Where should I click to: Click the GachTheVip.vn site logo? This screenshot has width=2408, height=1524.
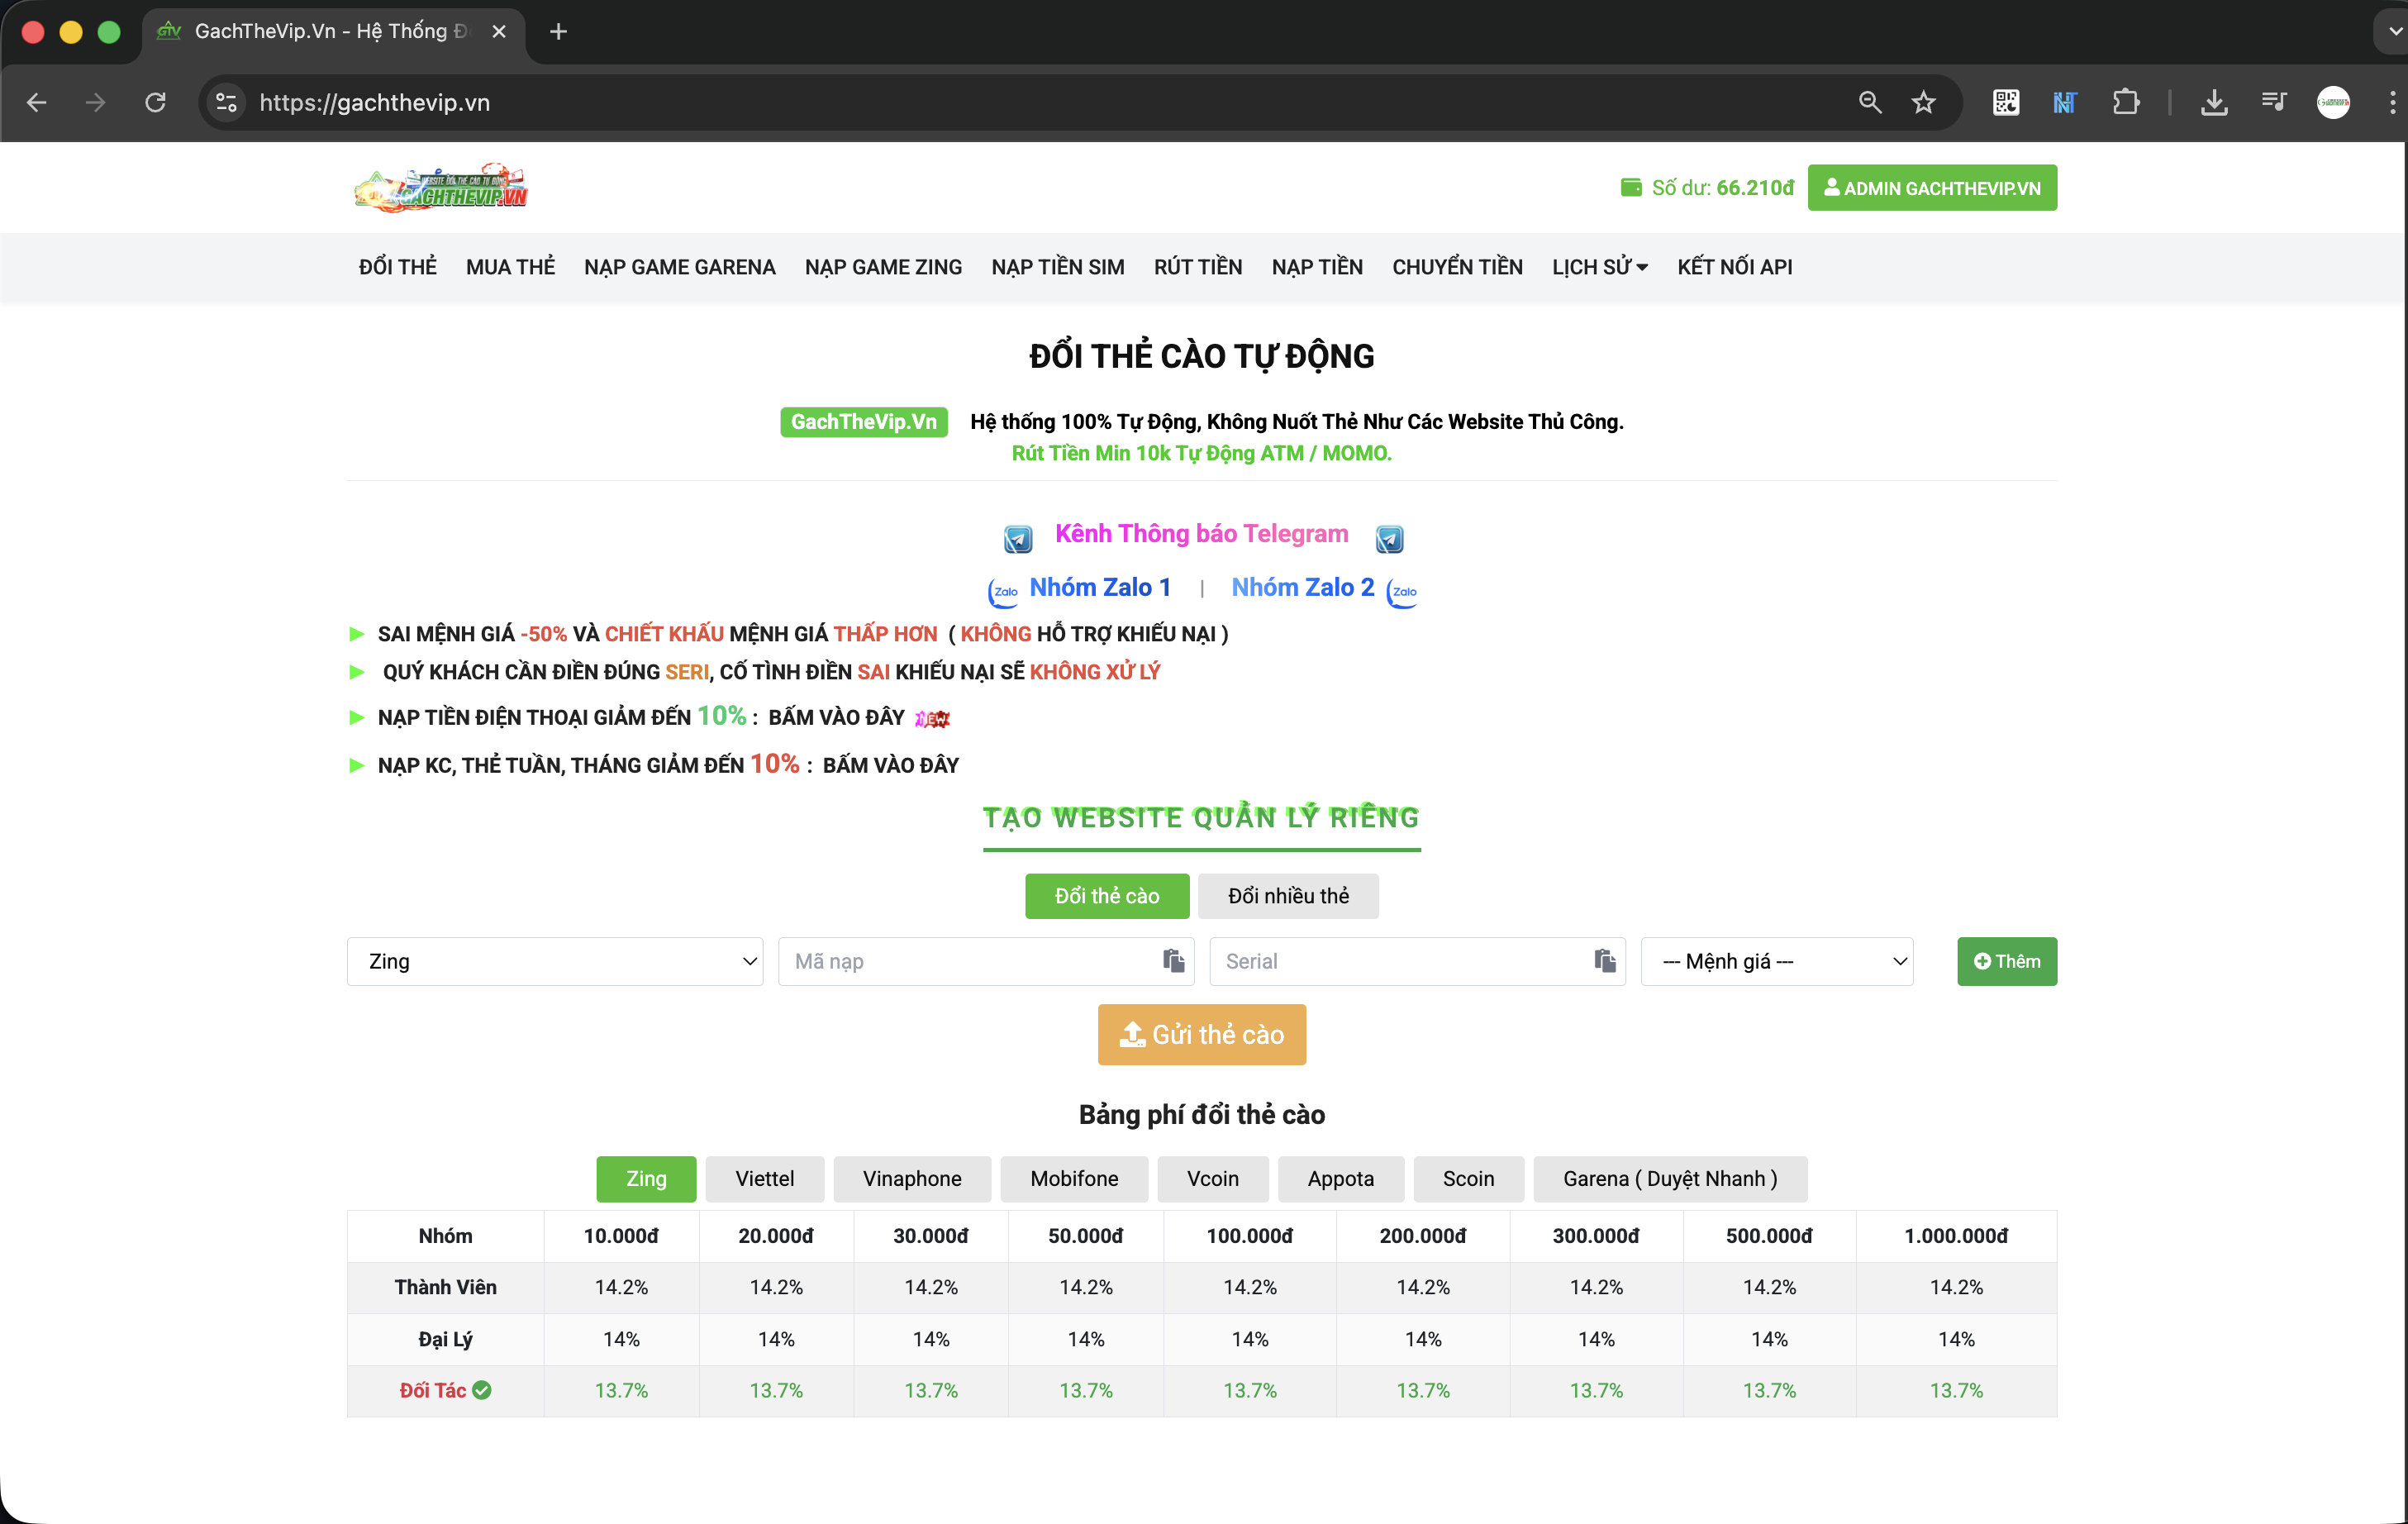click(x=441, y=188)
